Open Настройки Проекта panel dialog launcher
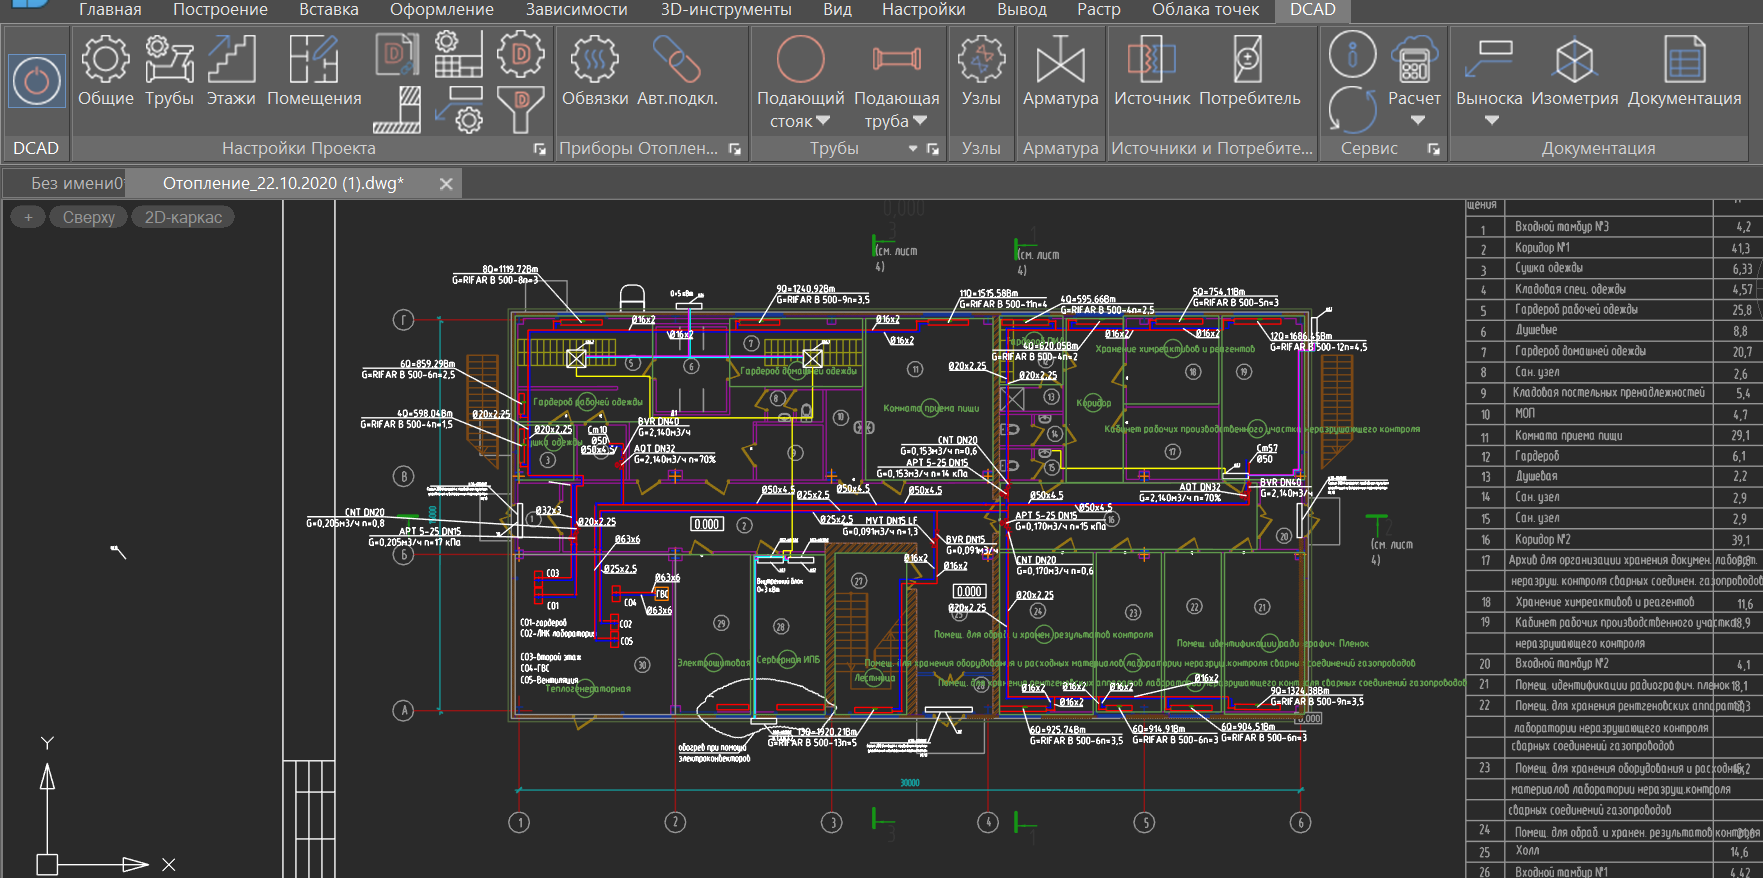 coord(540,149)
